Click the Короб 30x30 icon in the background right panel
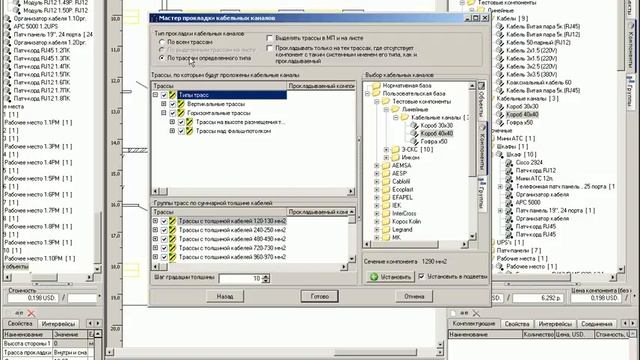Image resolution: width=640 pixels, height=360 pixels. pyautogui.click(x=500, y=107)
